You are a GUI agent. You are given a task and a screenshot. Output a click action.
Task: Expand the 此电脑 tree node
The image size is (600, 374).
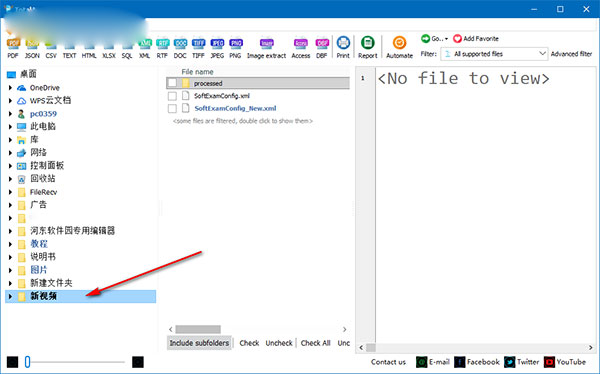click(x=10, y=126)
